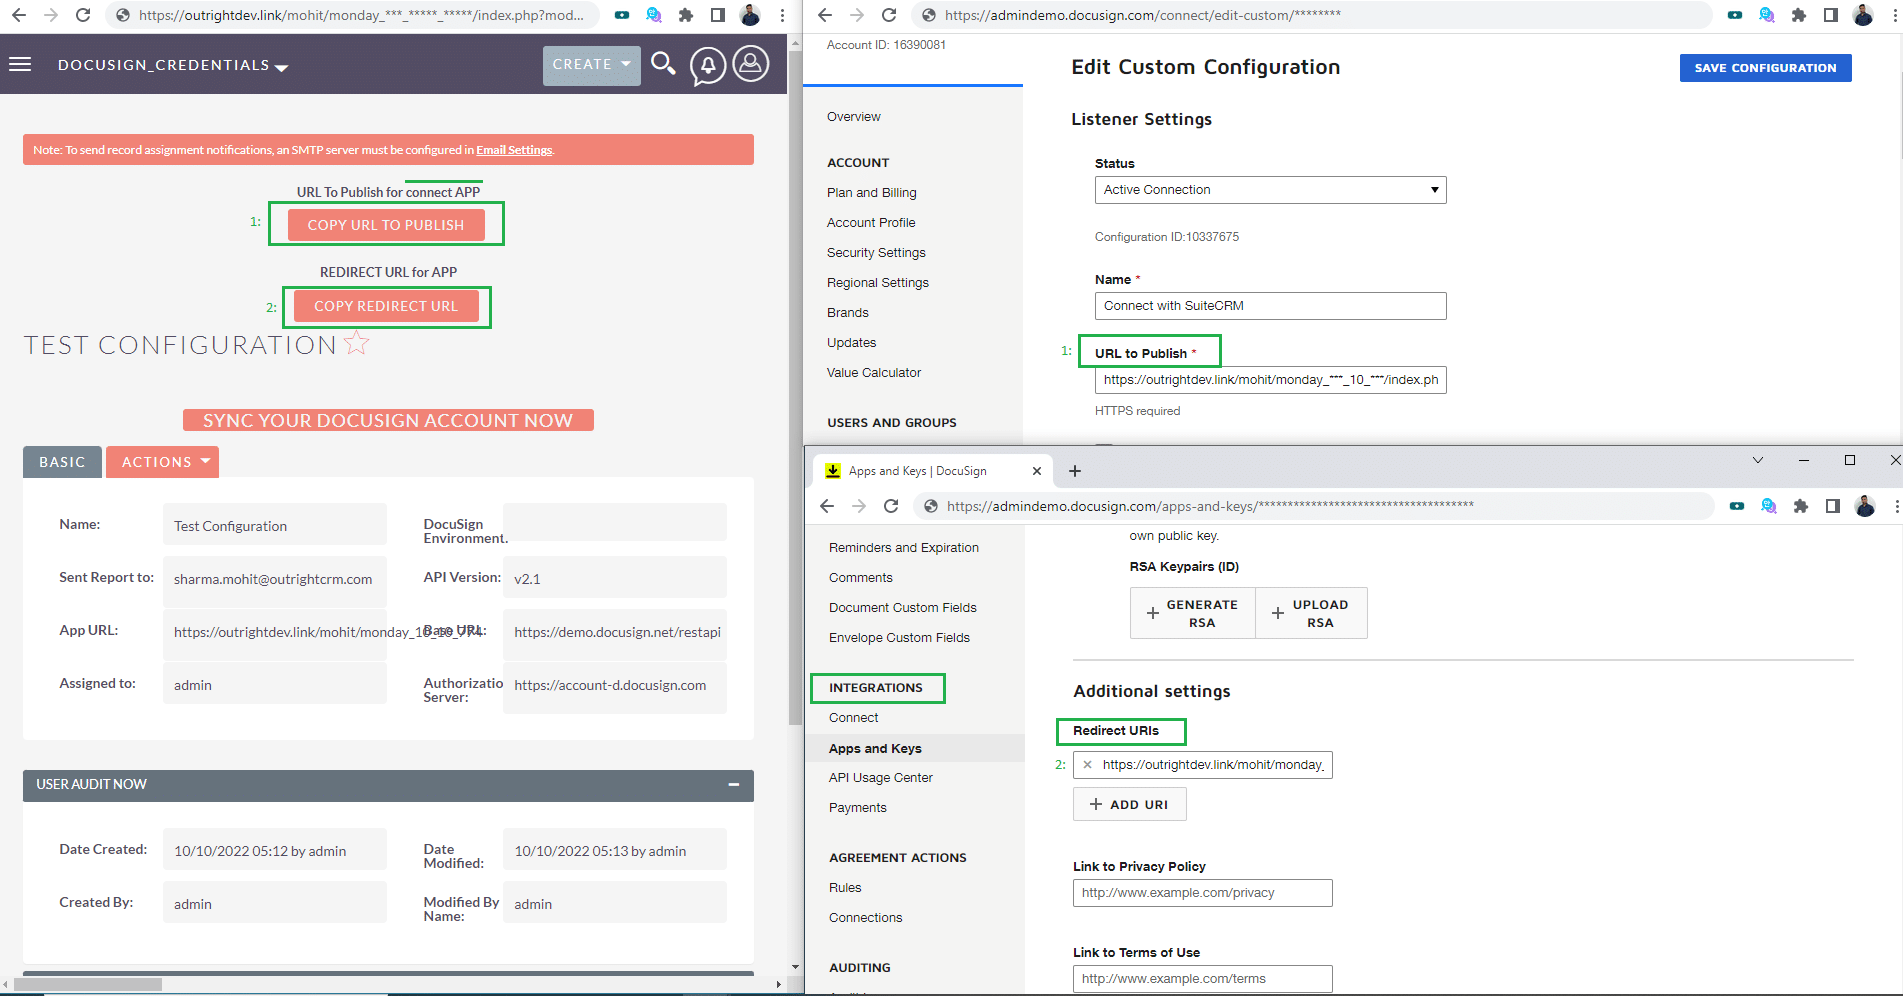Open Payments sidebar item

coord(857,808)
